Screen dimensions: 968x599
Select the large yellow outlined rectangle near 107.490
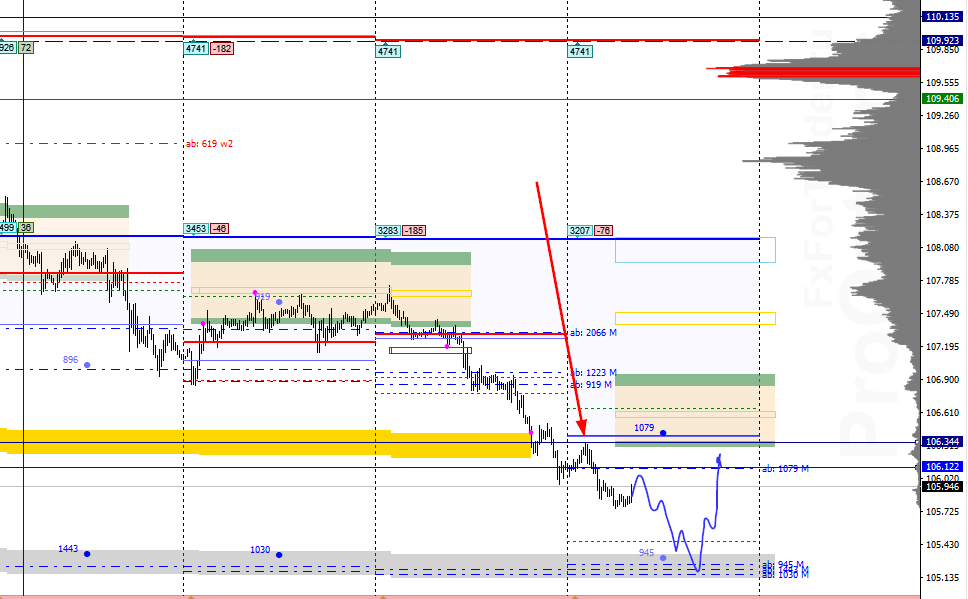pyautogui.click(x=695, y=319)
